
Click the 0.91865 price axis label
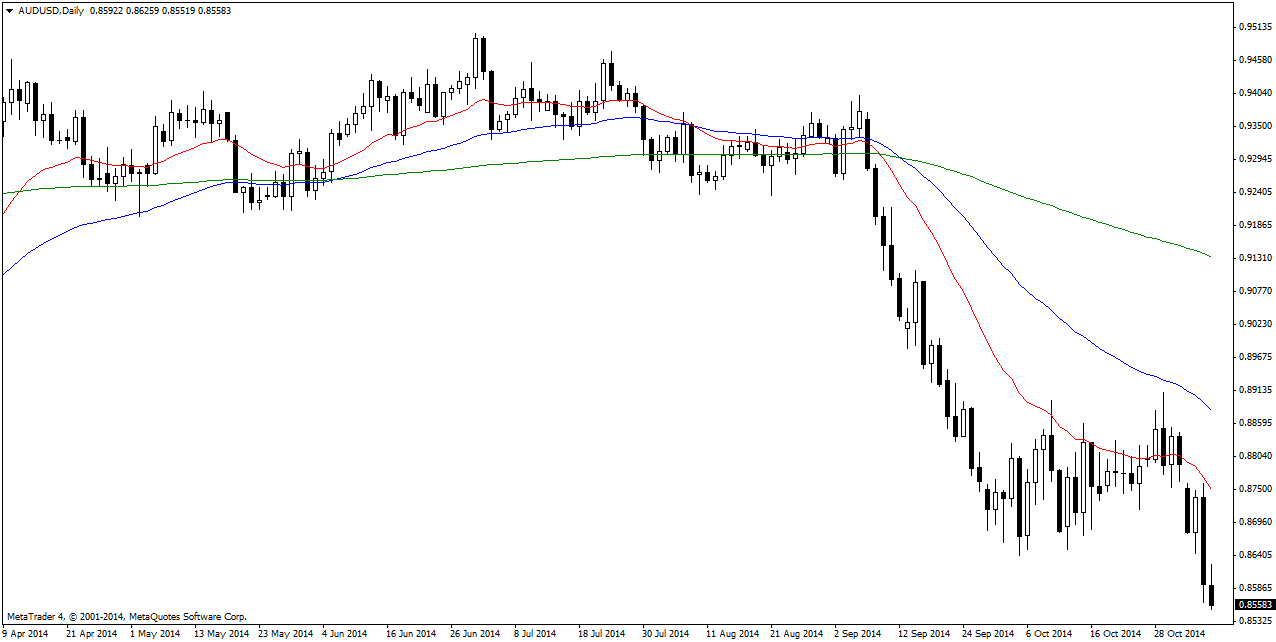click(x=1254, y=225)
